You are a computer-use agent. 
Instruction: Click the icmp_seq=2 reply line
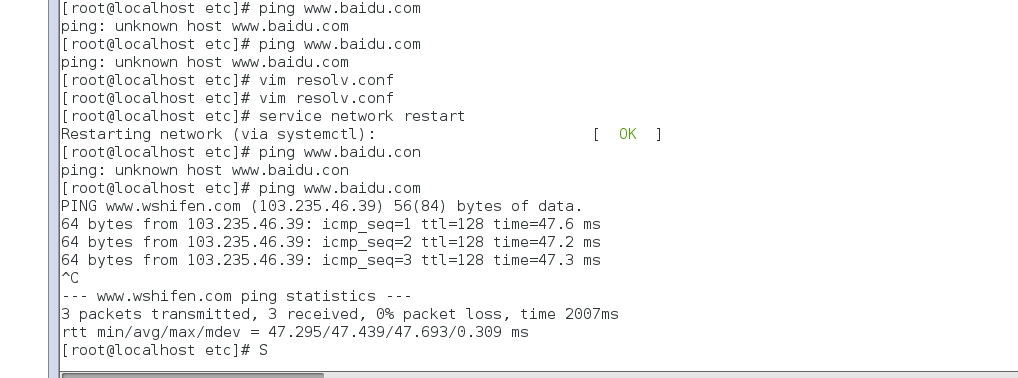330,242
